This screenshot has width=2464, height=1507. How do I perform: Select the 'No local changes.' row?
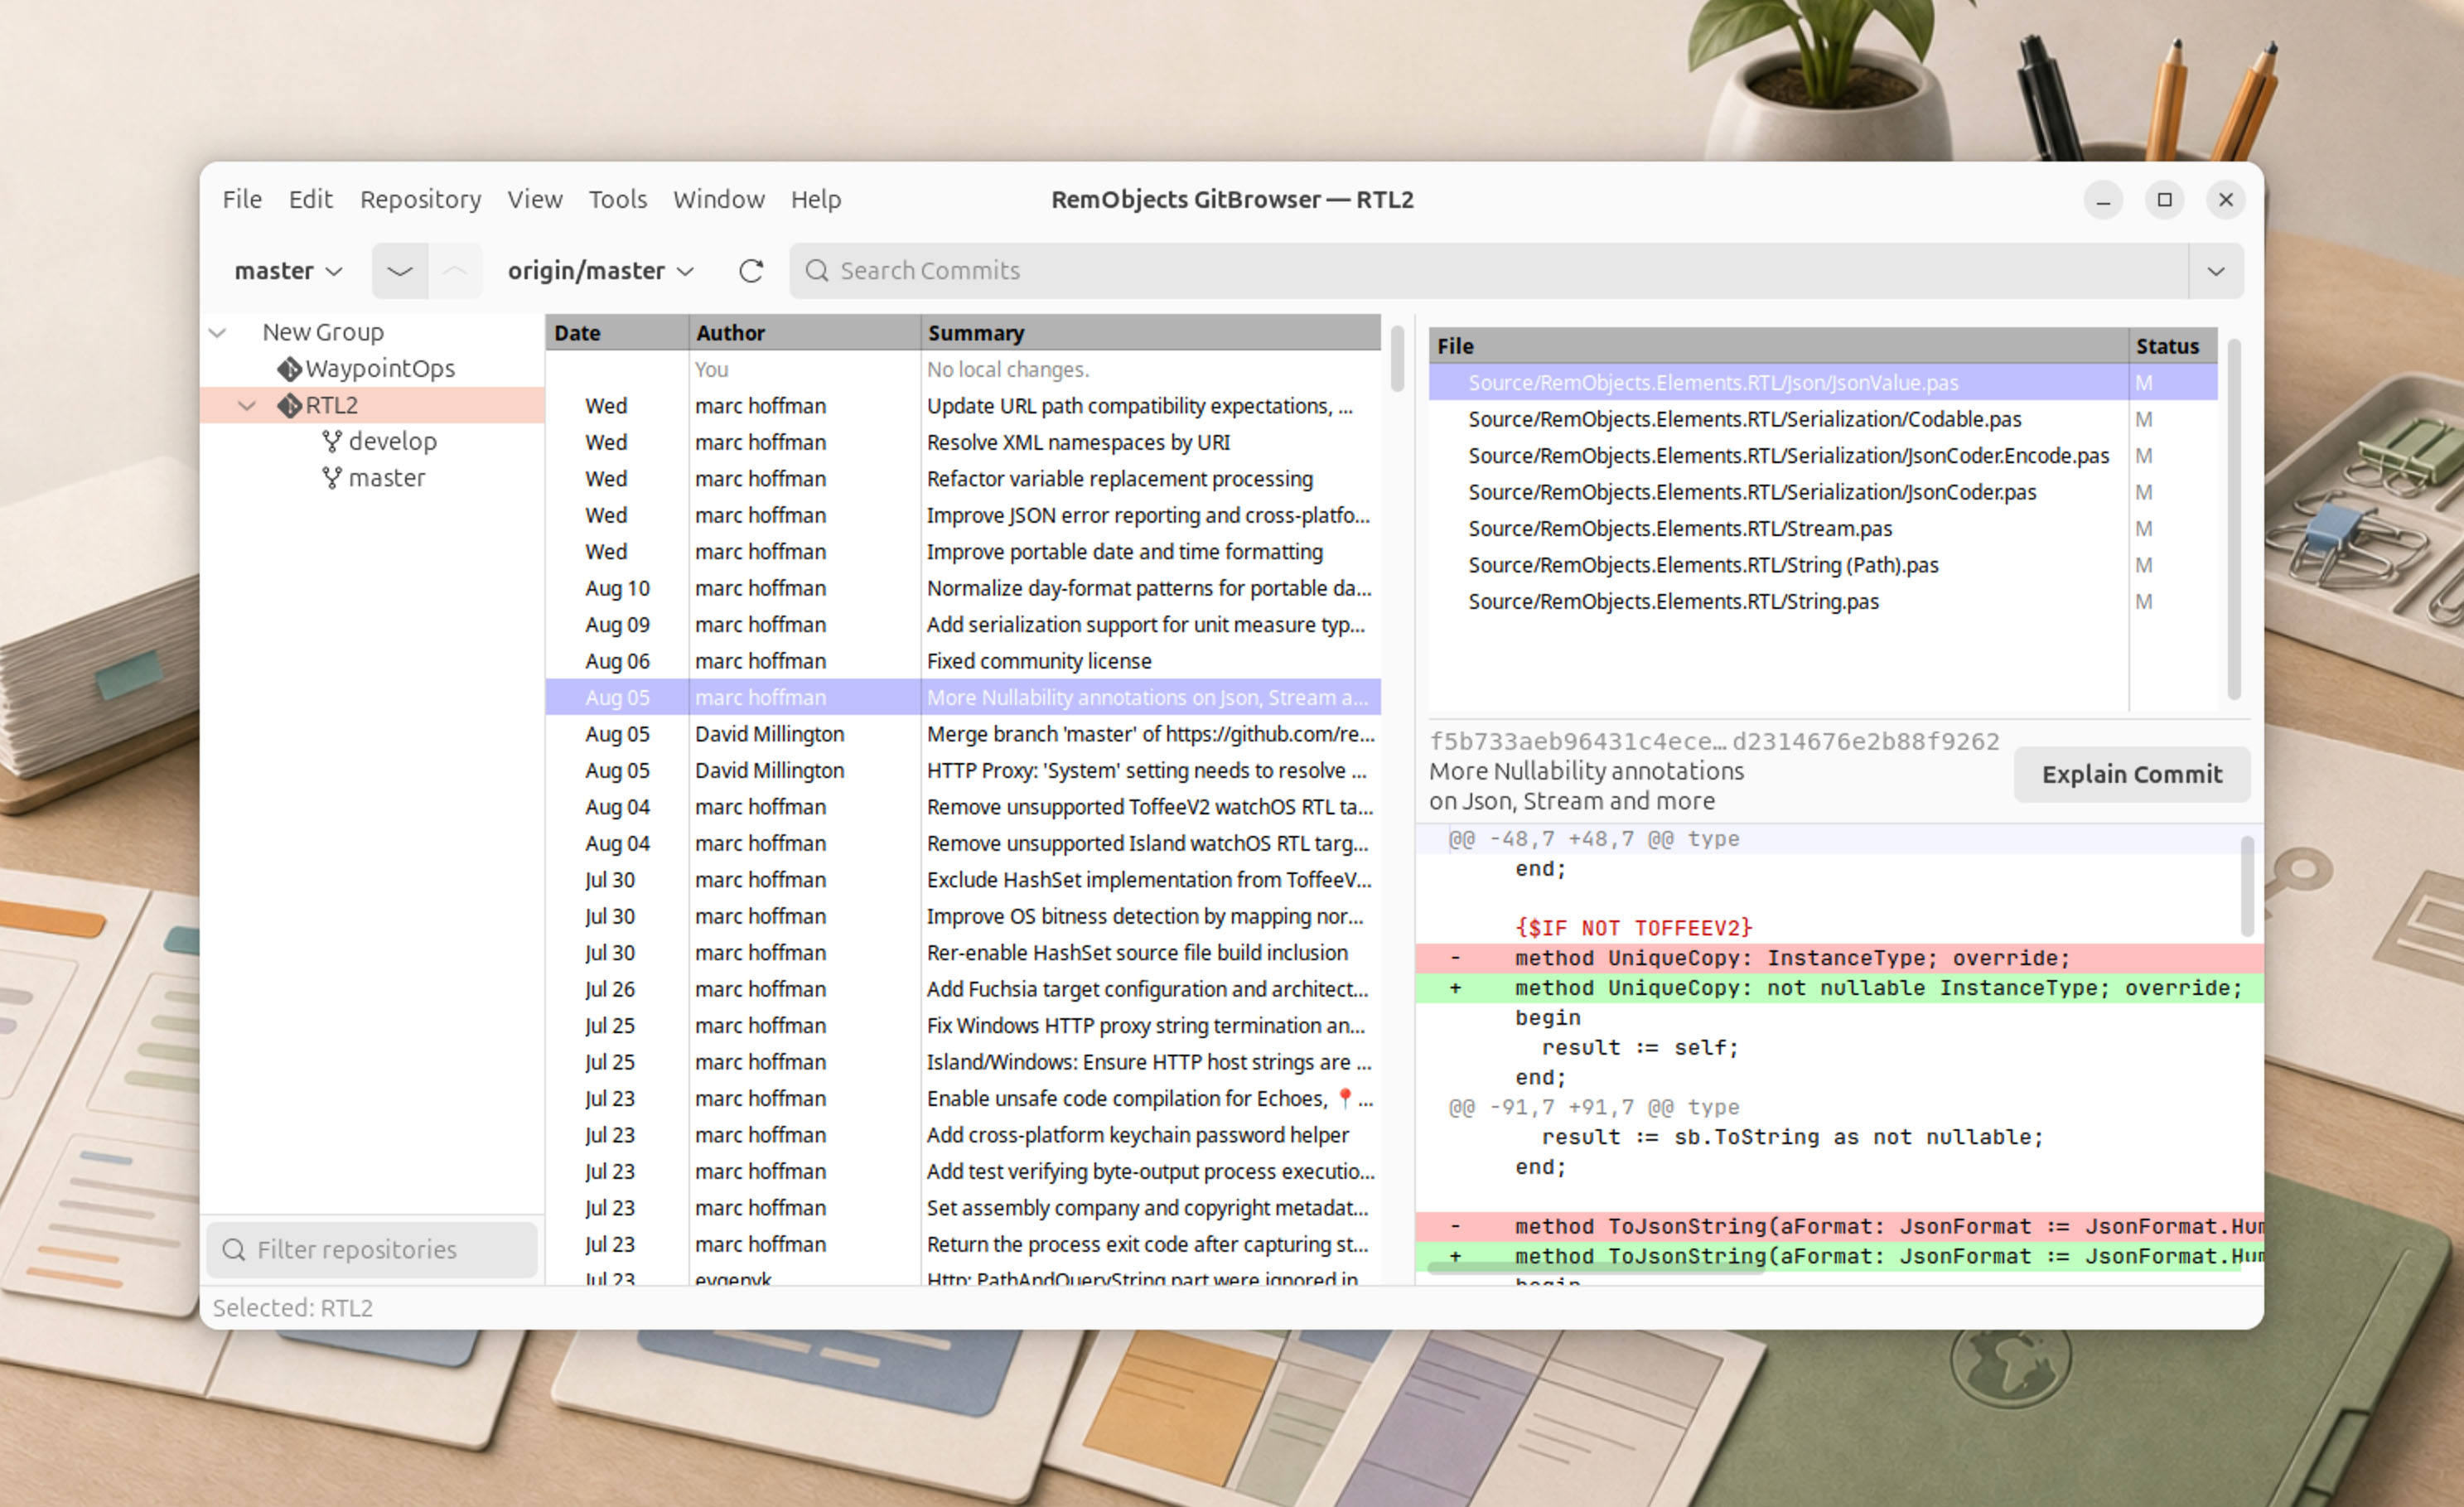tap(963, 370)
